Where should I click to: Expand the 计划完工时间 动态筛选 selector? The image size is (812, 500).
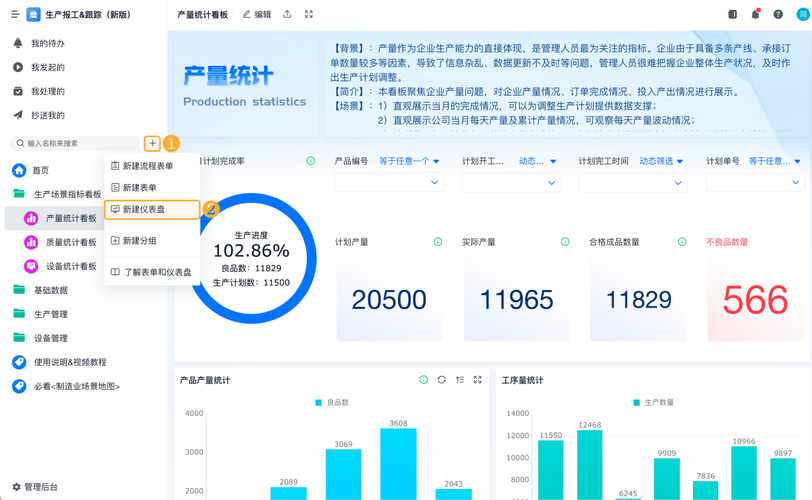[x=661, y=161]
